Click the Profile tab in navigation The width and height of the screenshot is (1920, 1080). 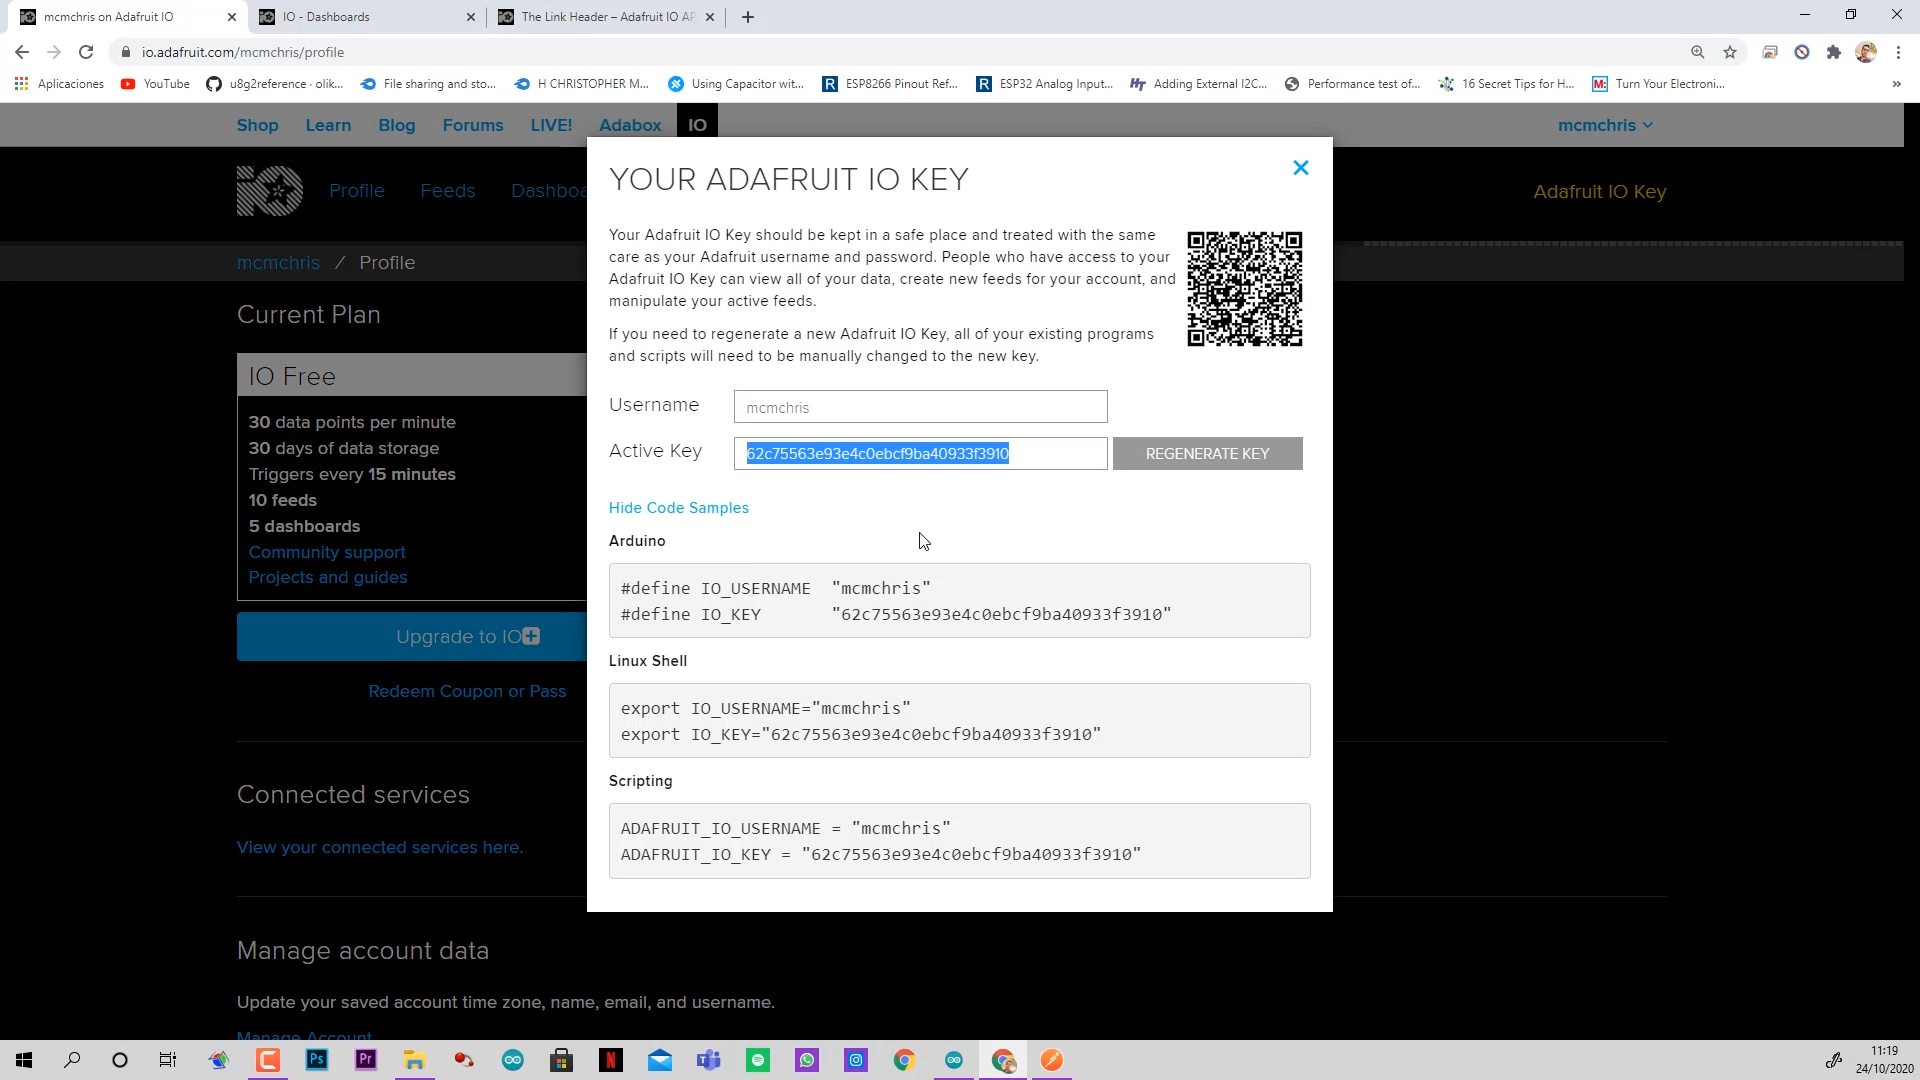click(x=357, y=191)
